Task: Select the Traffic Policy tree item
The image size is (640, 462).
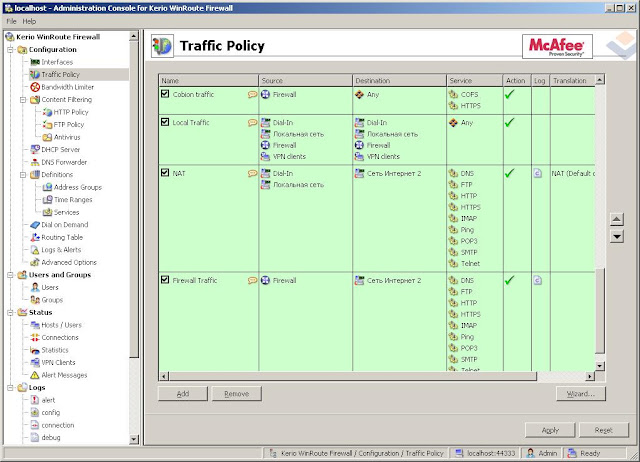Action: tap(60, 74)
